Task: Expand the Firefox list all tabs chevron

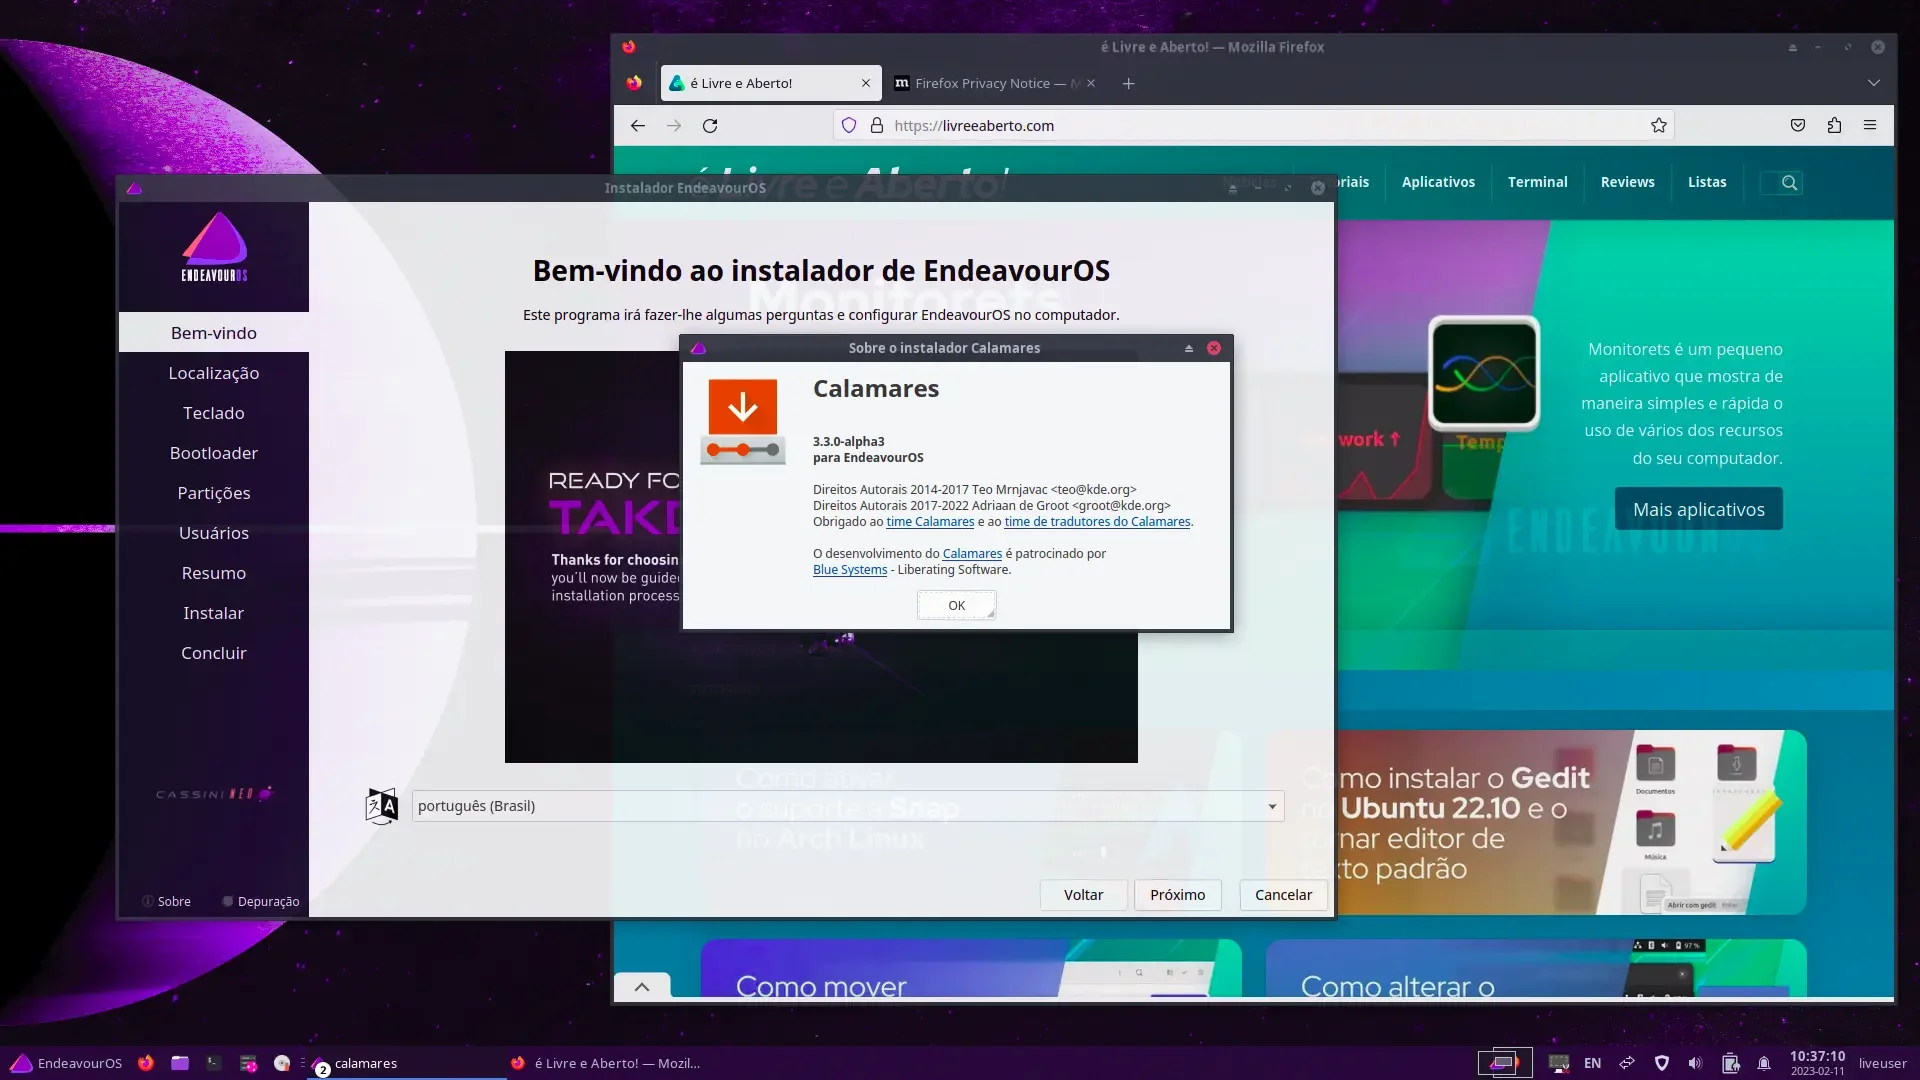Action: [x=1874, y=83]
